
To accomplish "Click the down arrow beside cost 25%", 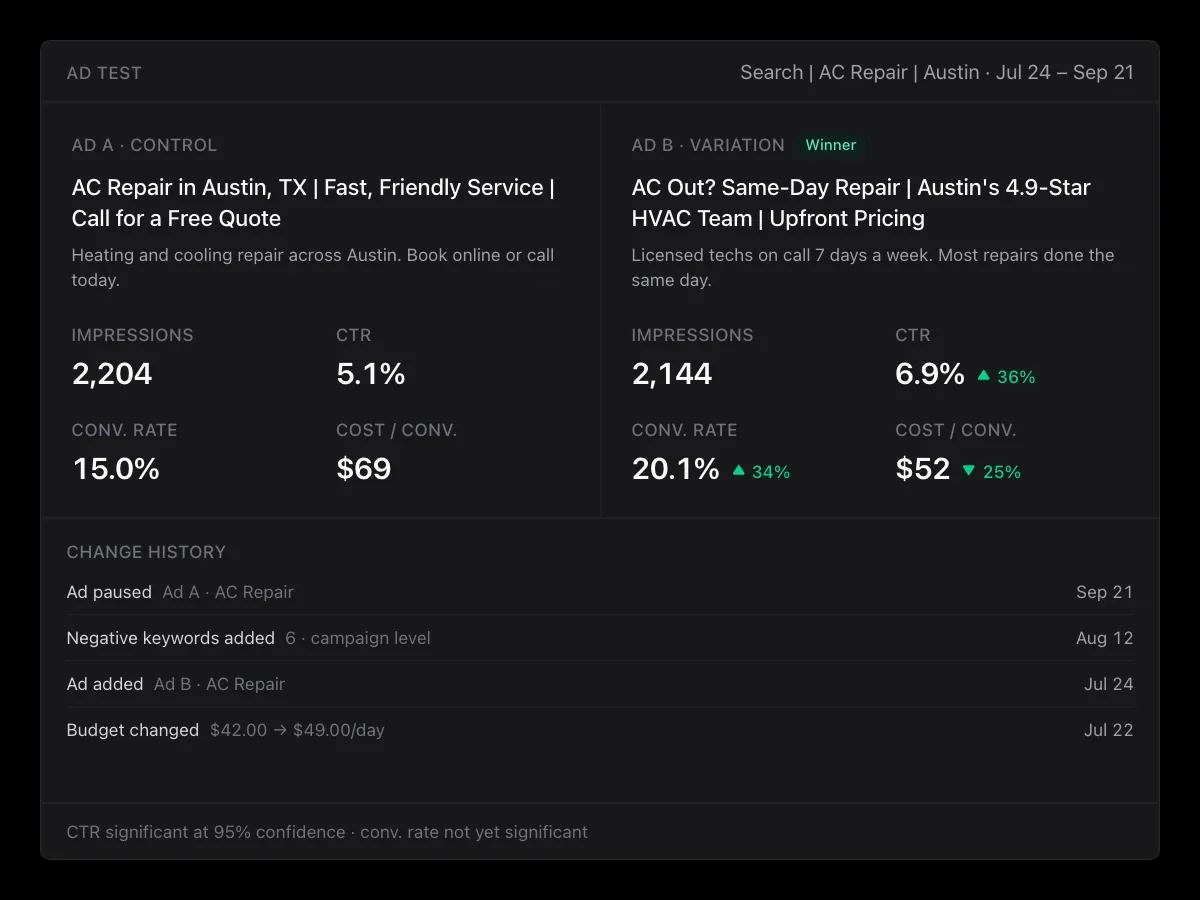I will click(x=968, y=471).
